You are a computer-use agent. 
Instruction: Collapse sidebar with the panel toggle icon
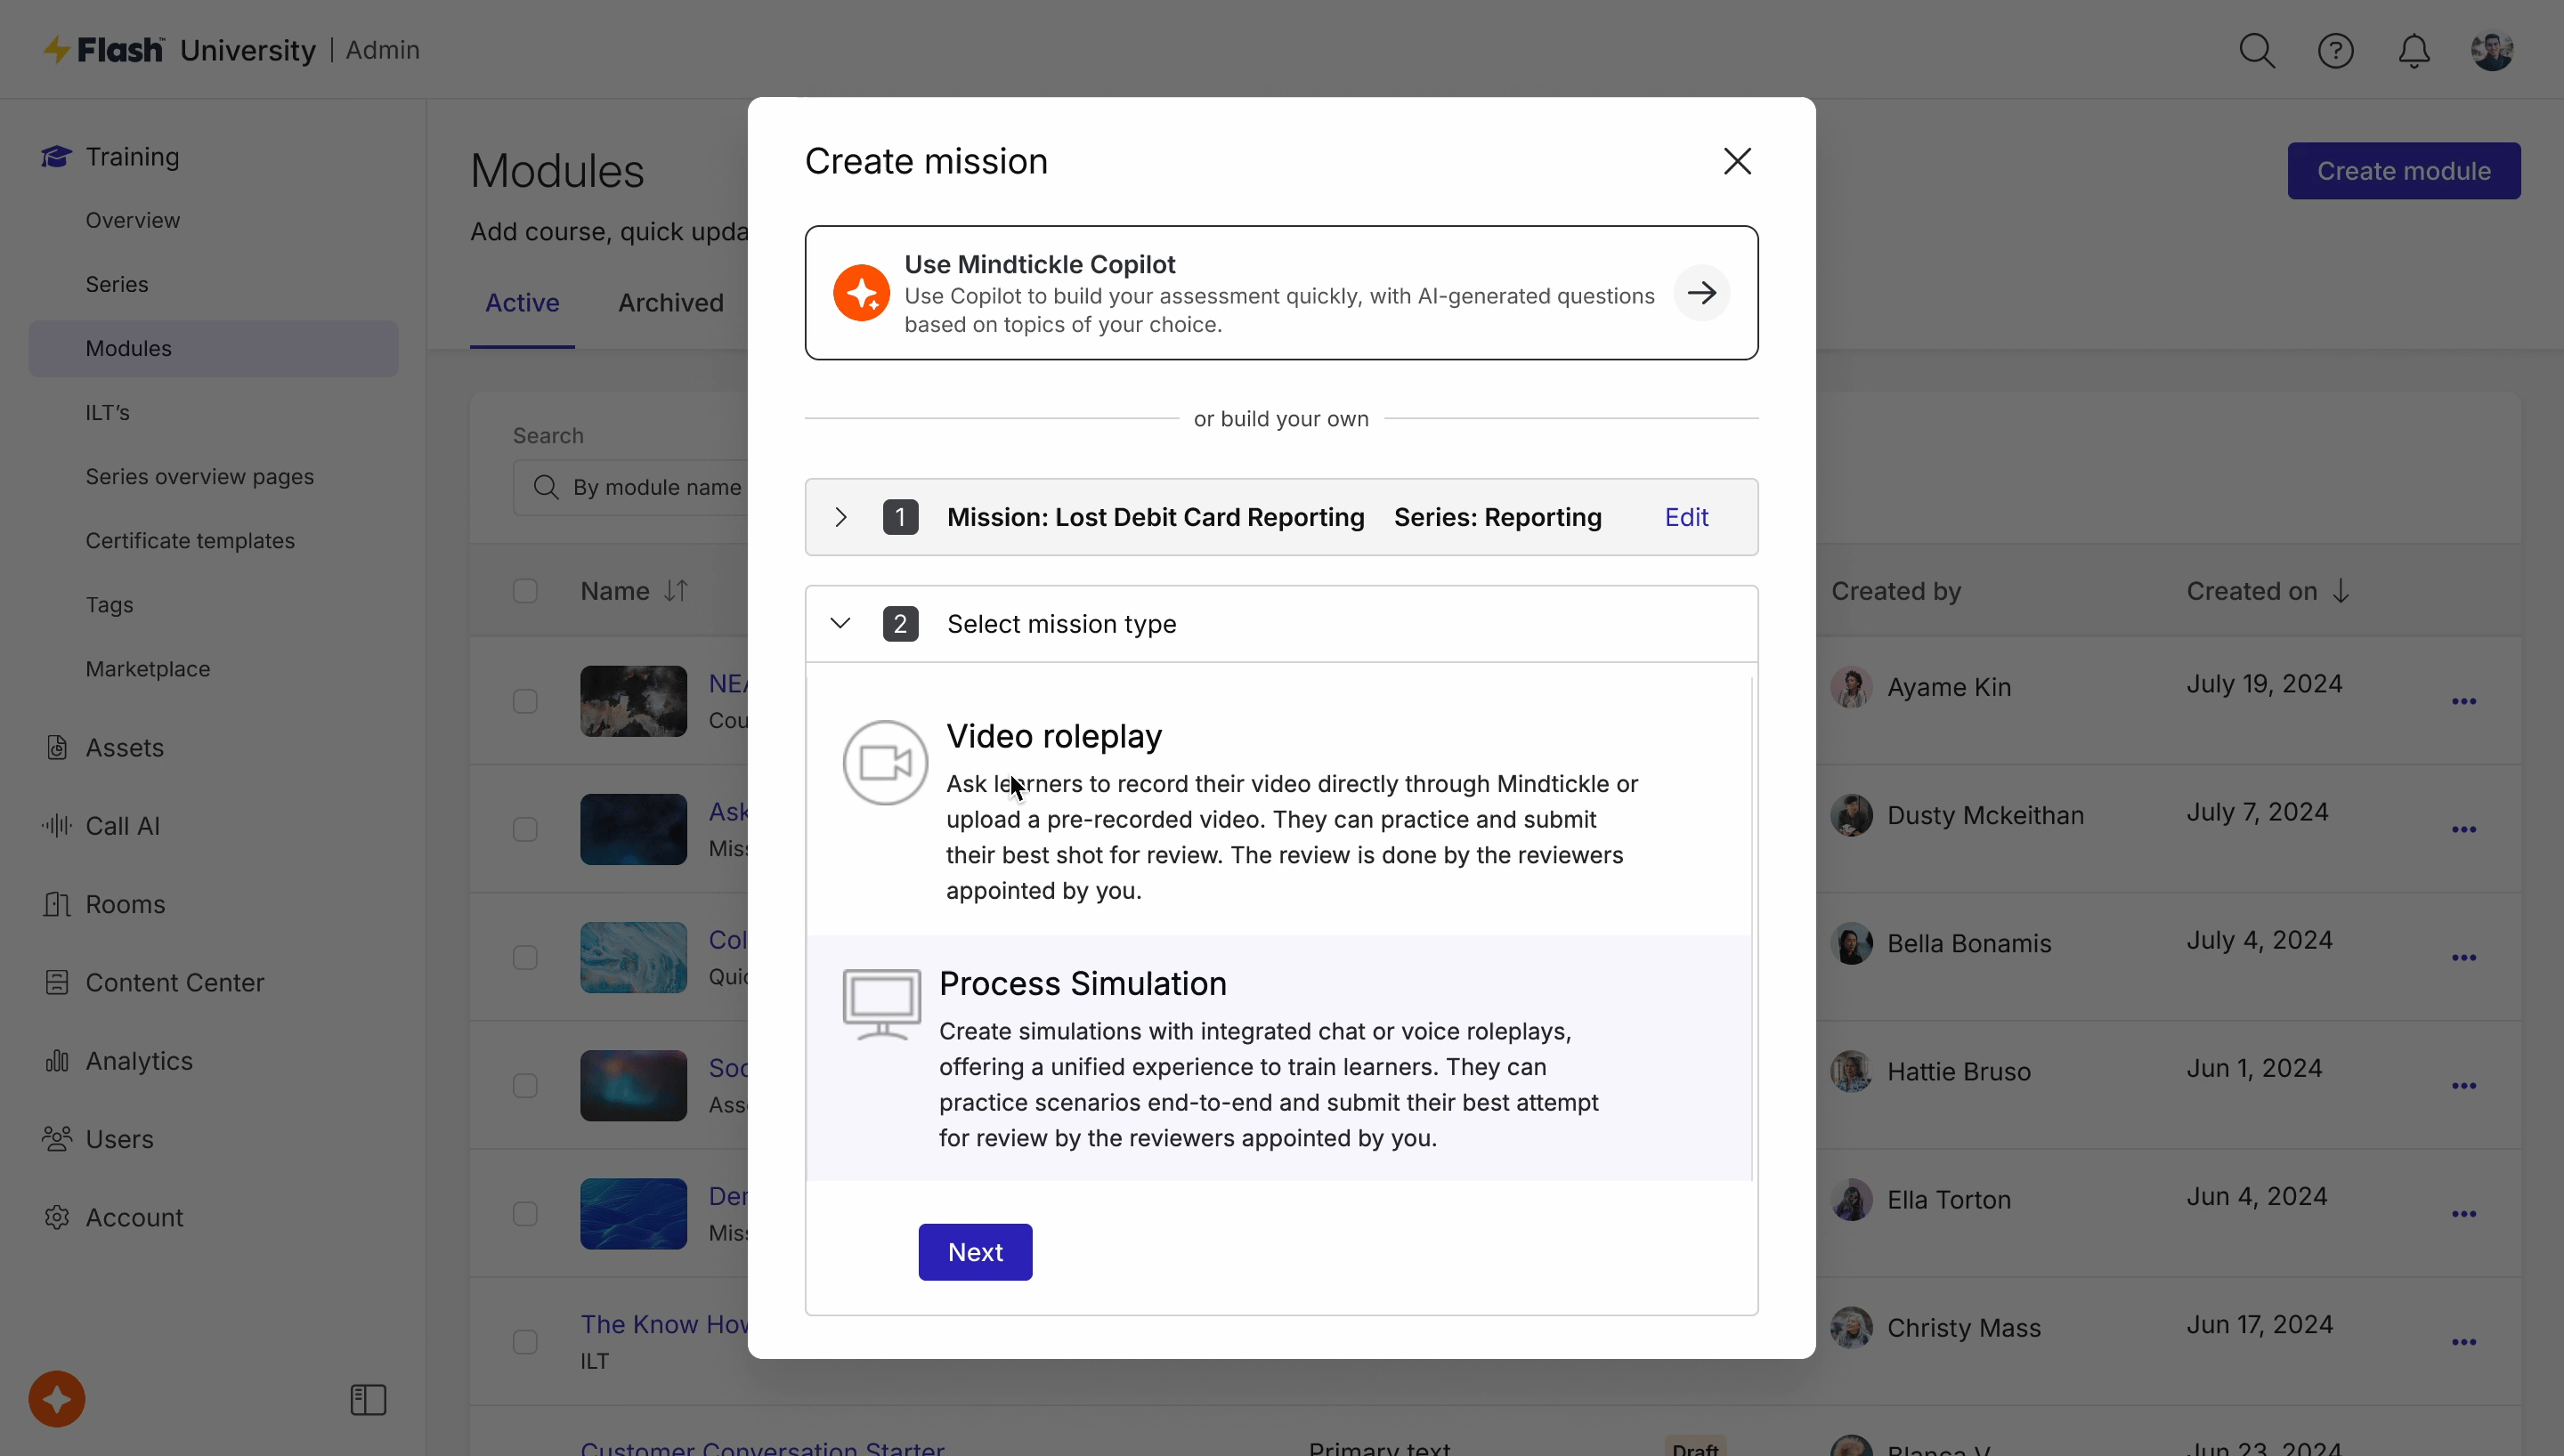[x=368, y=1399]
